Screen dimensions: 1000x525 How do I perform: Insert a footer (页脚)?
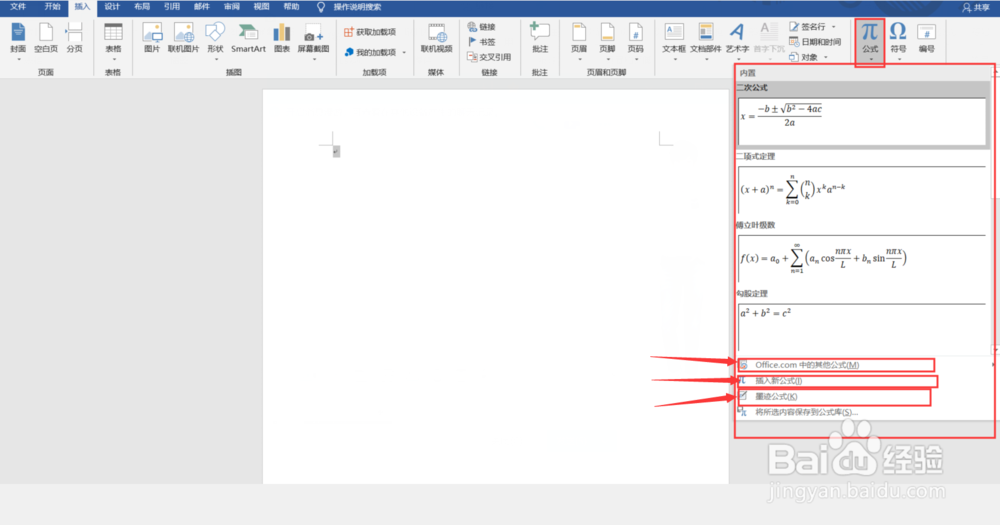click(607, 41)
